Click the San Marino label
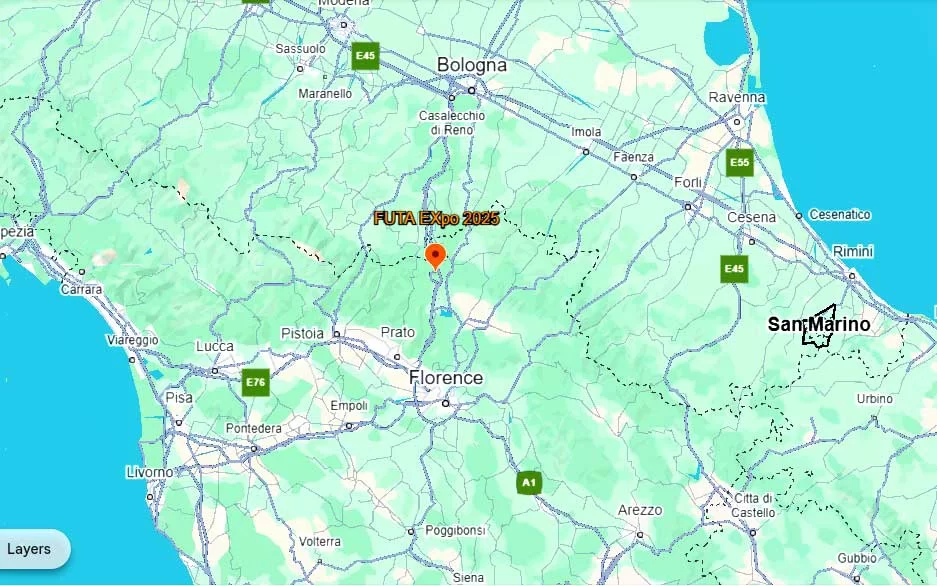Viewport: 937px width, 586px height. coord(819,324)
